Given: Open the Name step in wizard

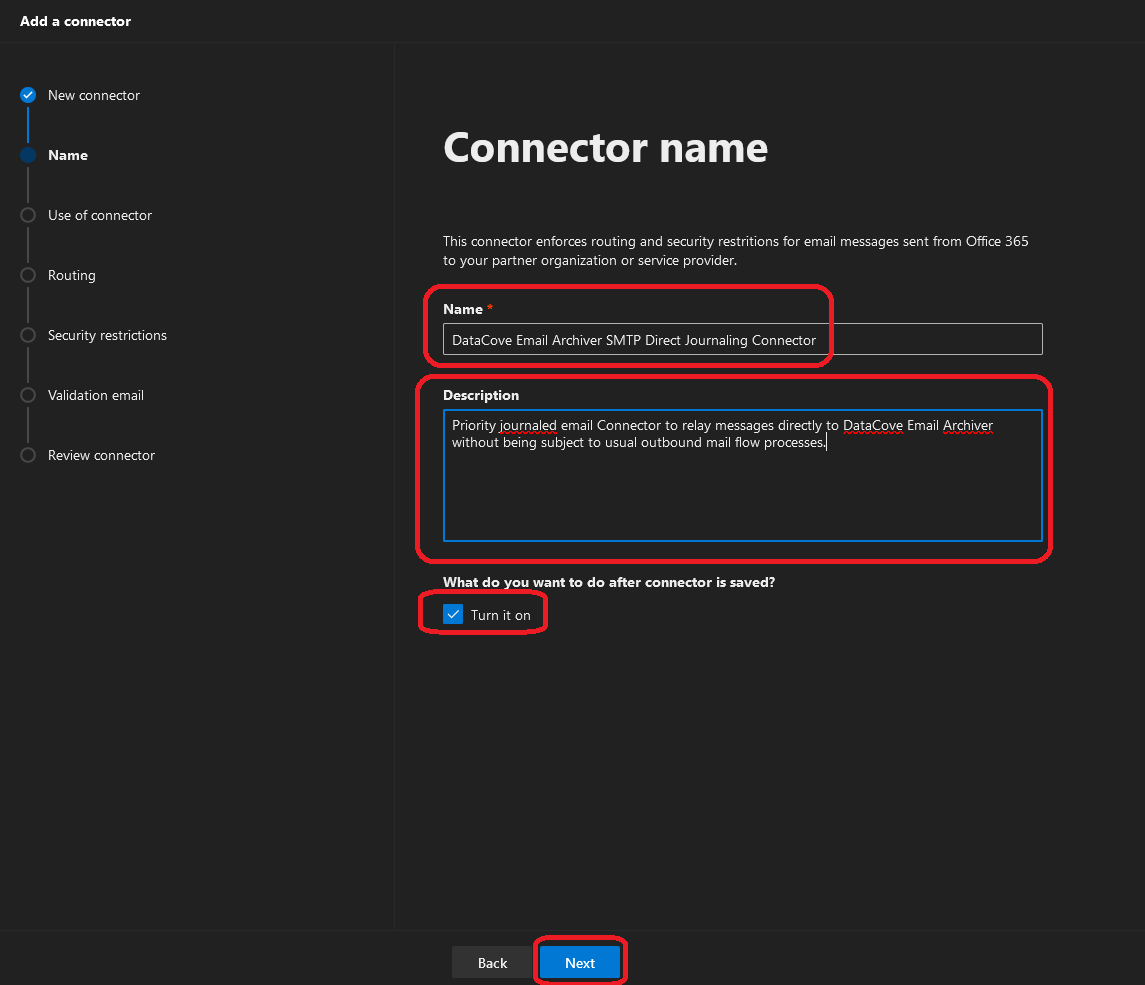Looking at the screenshot, I should (x=68, y=156).
